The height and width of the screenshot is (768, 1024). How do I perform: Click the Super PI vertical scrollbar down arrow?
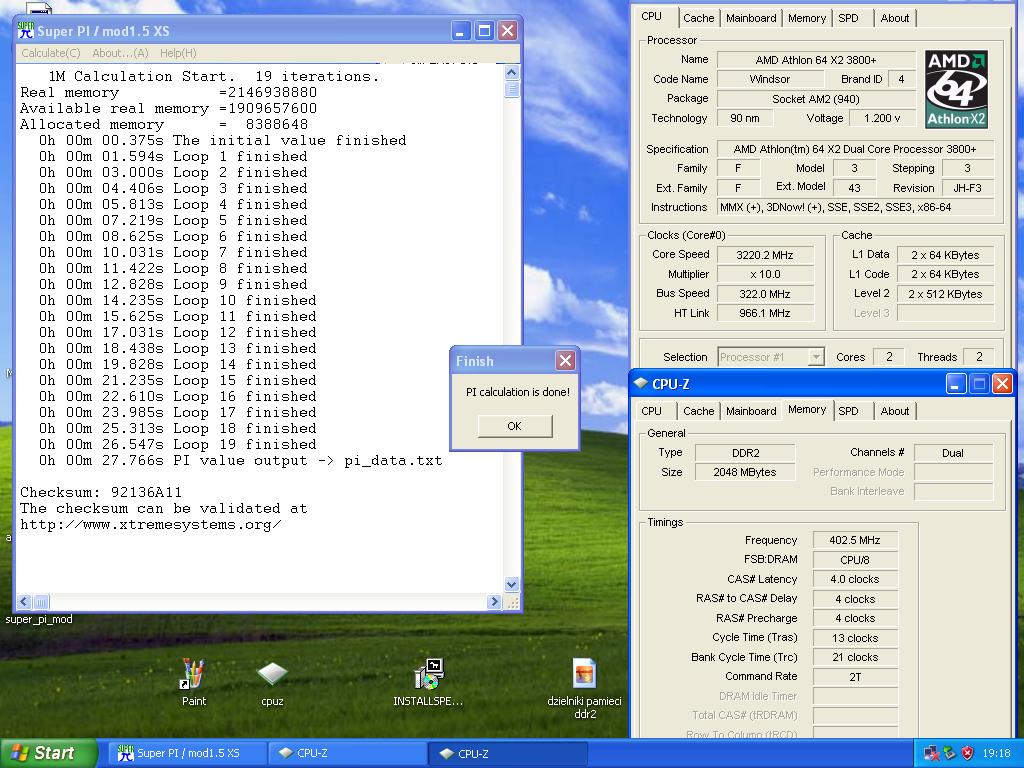tap(511, 584)
